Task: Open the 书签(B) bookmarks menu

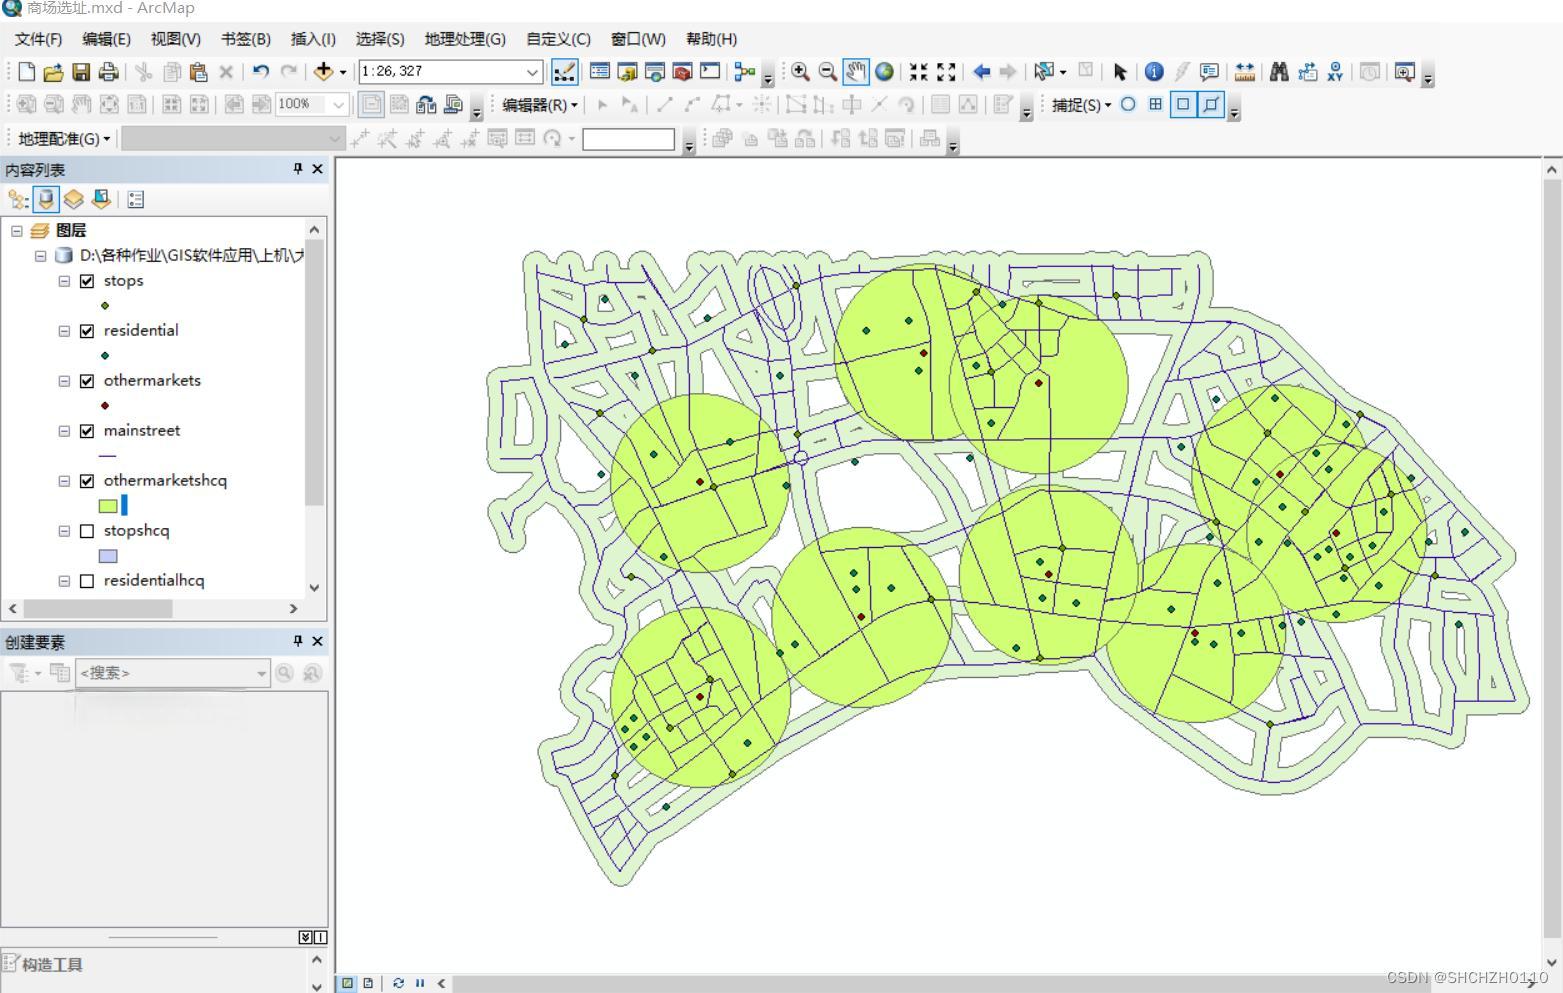Action: coord(245,39)
